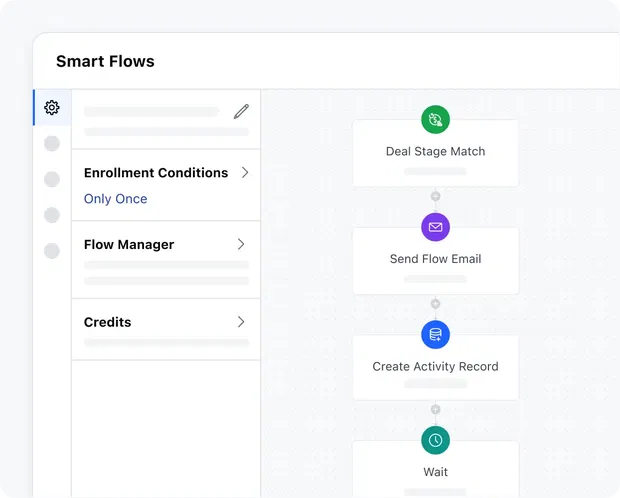Viewport: 620px width, 498px height.
Task: Expand the Enrollment Conditions chevron
Action: (244, 172)
